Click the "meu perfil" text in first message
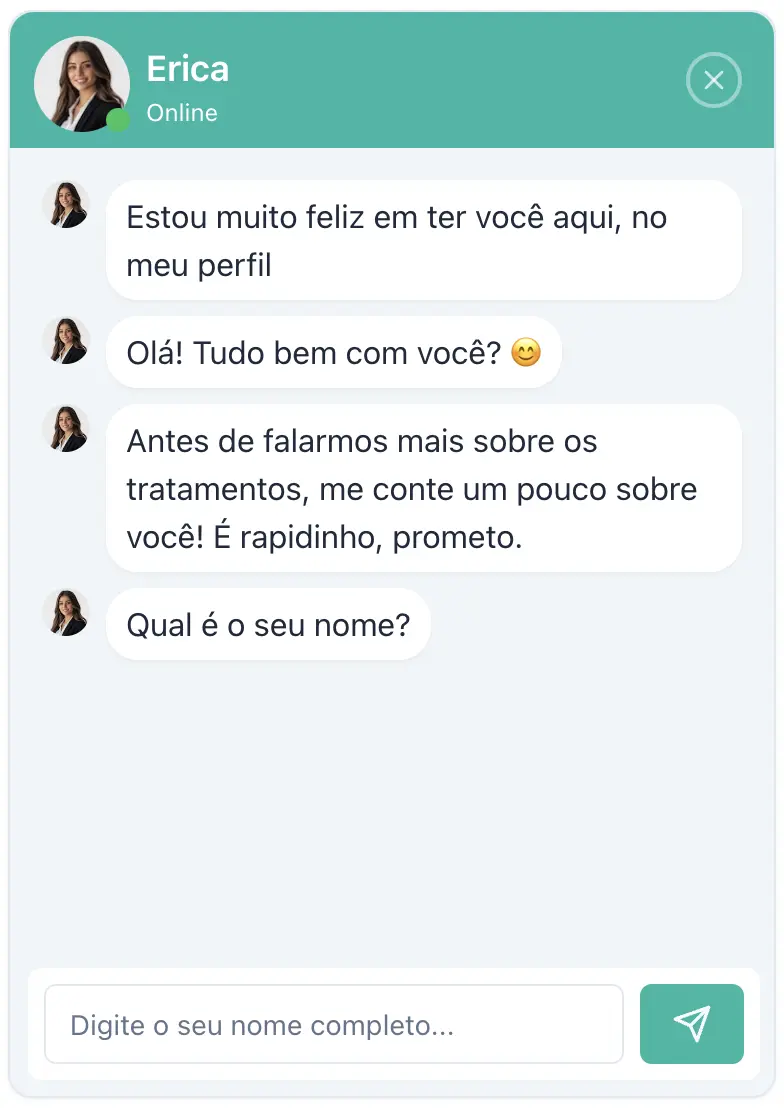 (199, 266)
